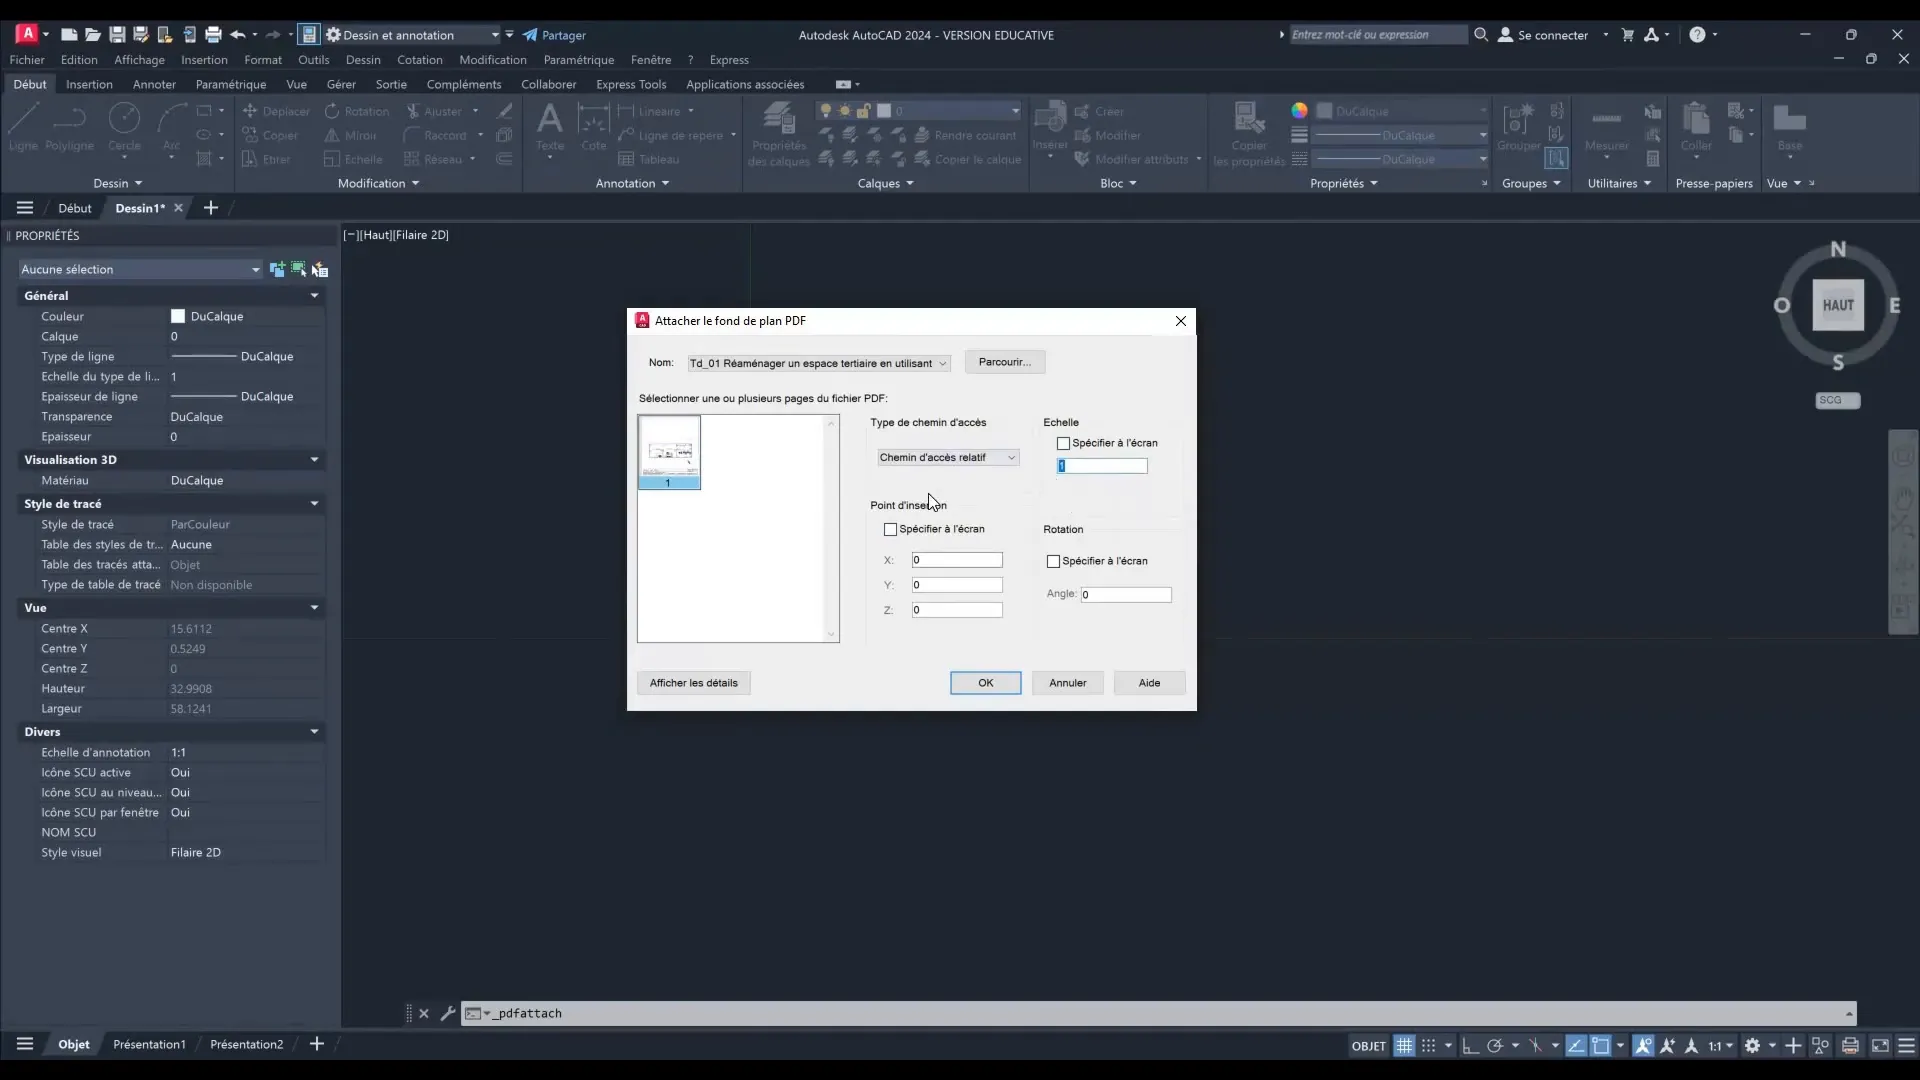
Task: Click the command line customize wrench
Action: [x=447, y=1013]
